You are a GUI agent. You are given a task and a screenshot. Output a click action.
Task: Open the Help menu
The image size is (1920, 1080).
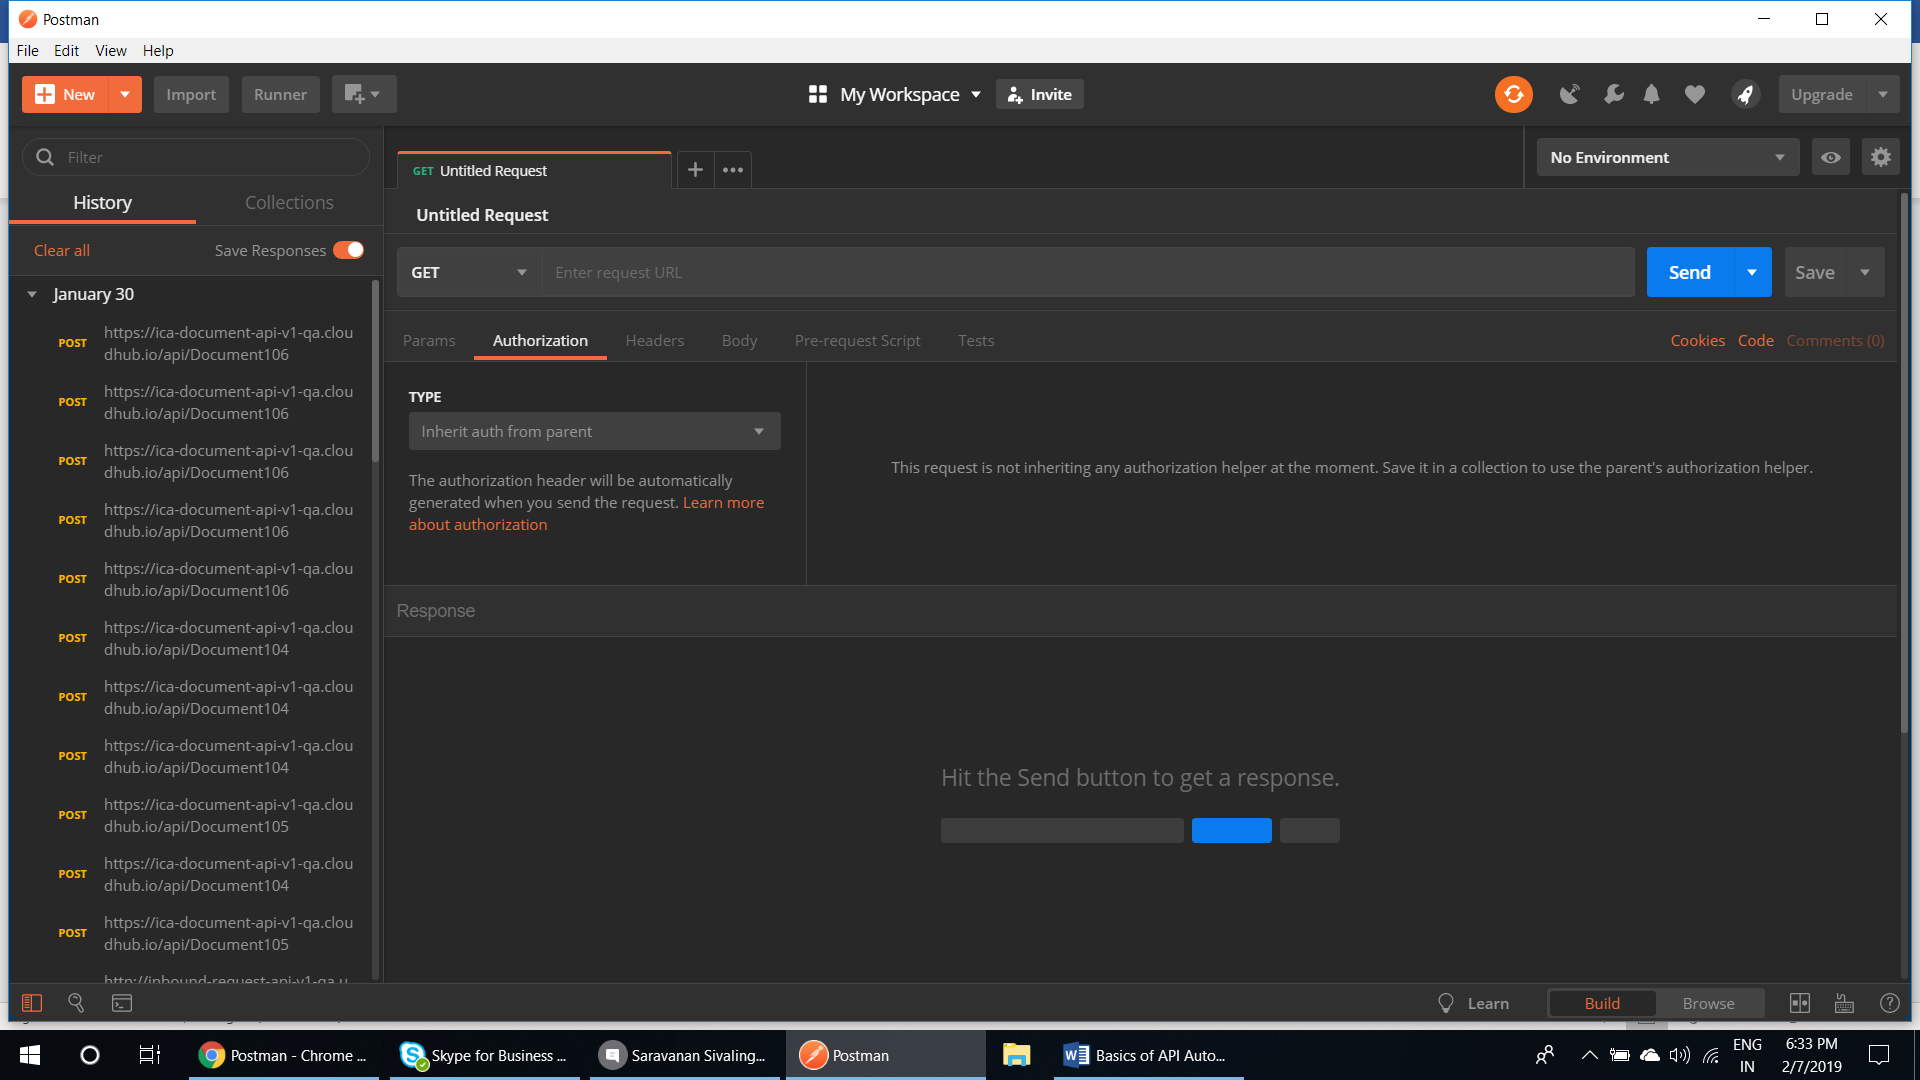point(158,50)
